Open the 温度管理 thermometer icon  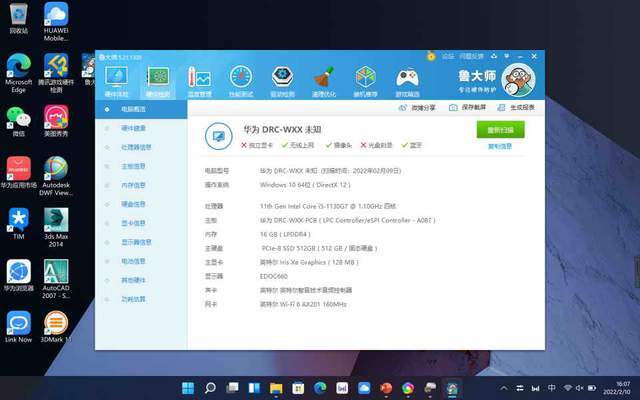coord(199,77)
